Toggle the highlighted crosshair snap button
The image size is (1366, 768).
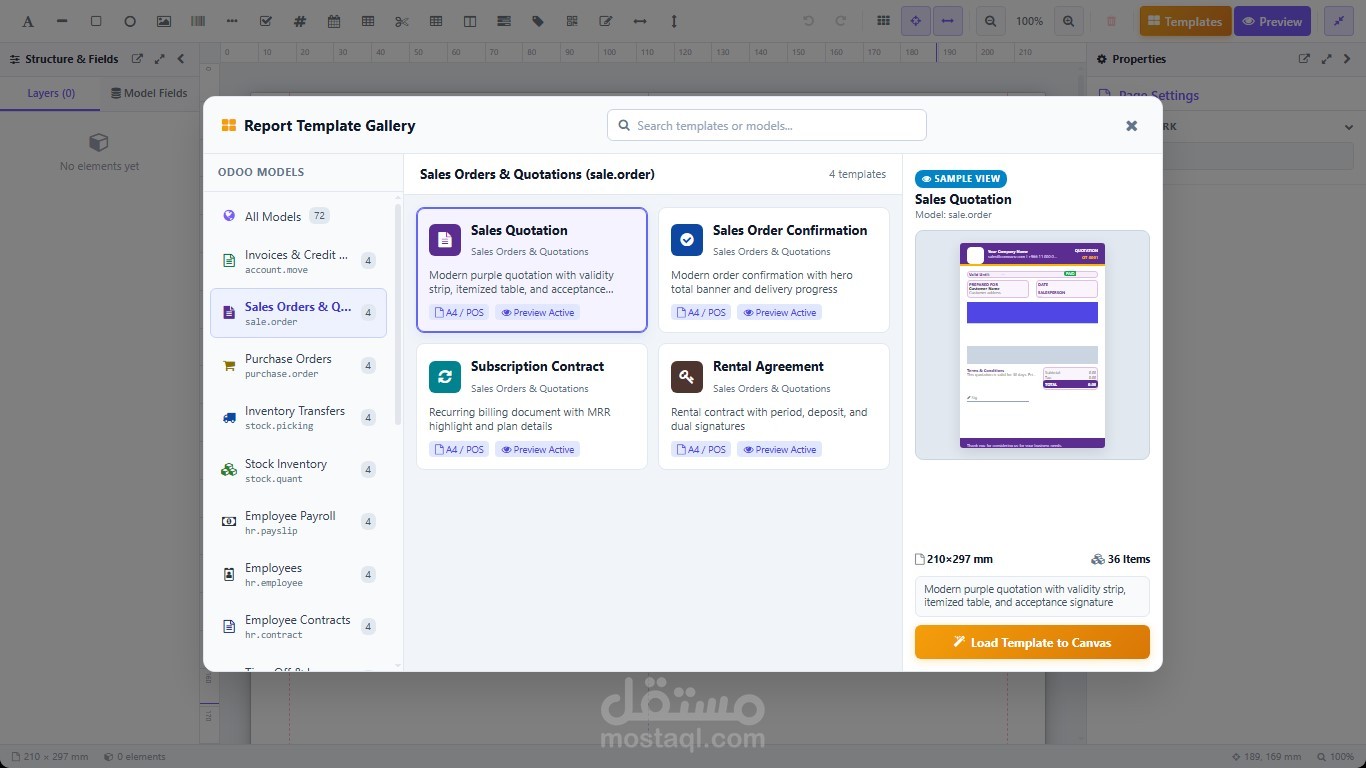pyautogui.click(x=915, y=21)
